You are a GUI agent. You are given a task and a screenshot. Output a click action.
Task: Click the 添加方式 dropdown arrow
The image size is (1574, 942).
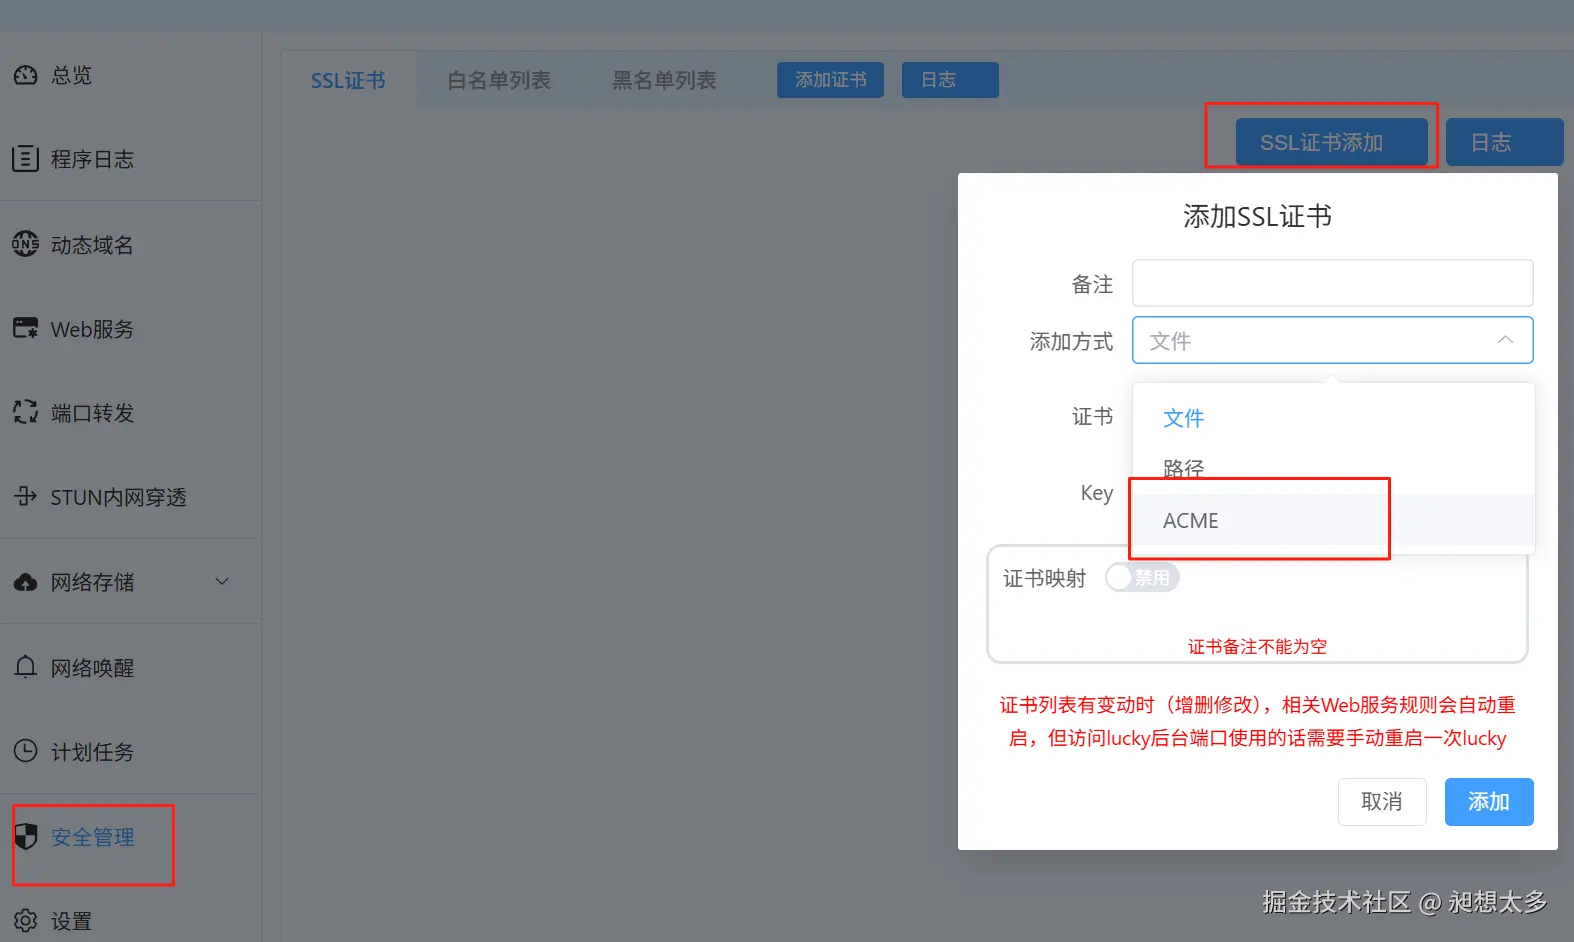click(x=1505, y=340)
